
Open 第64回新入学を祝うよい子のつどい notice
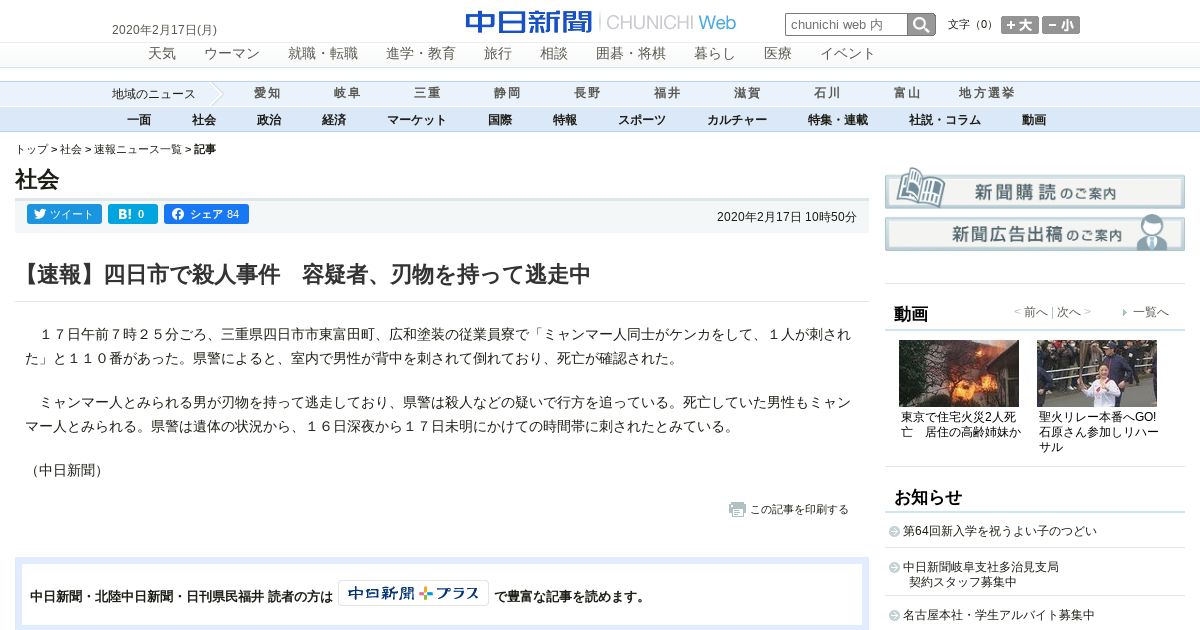[1000, 531]
